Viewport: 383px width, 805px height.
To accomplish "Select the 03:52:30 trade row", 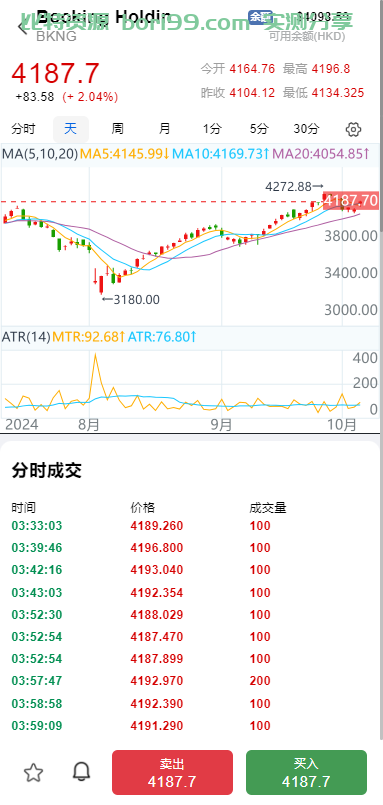I will [x=191, y=615].
